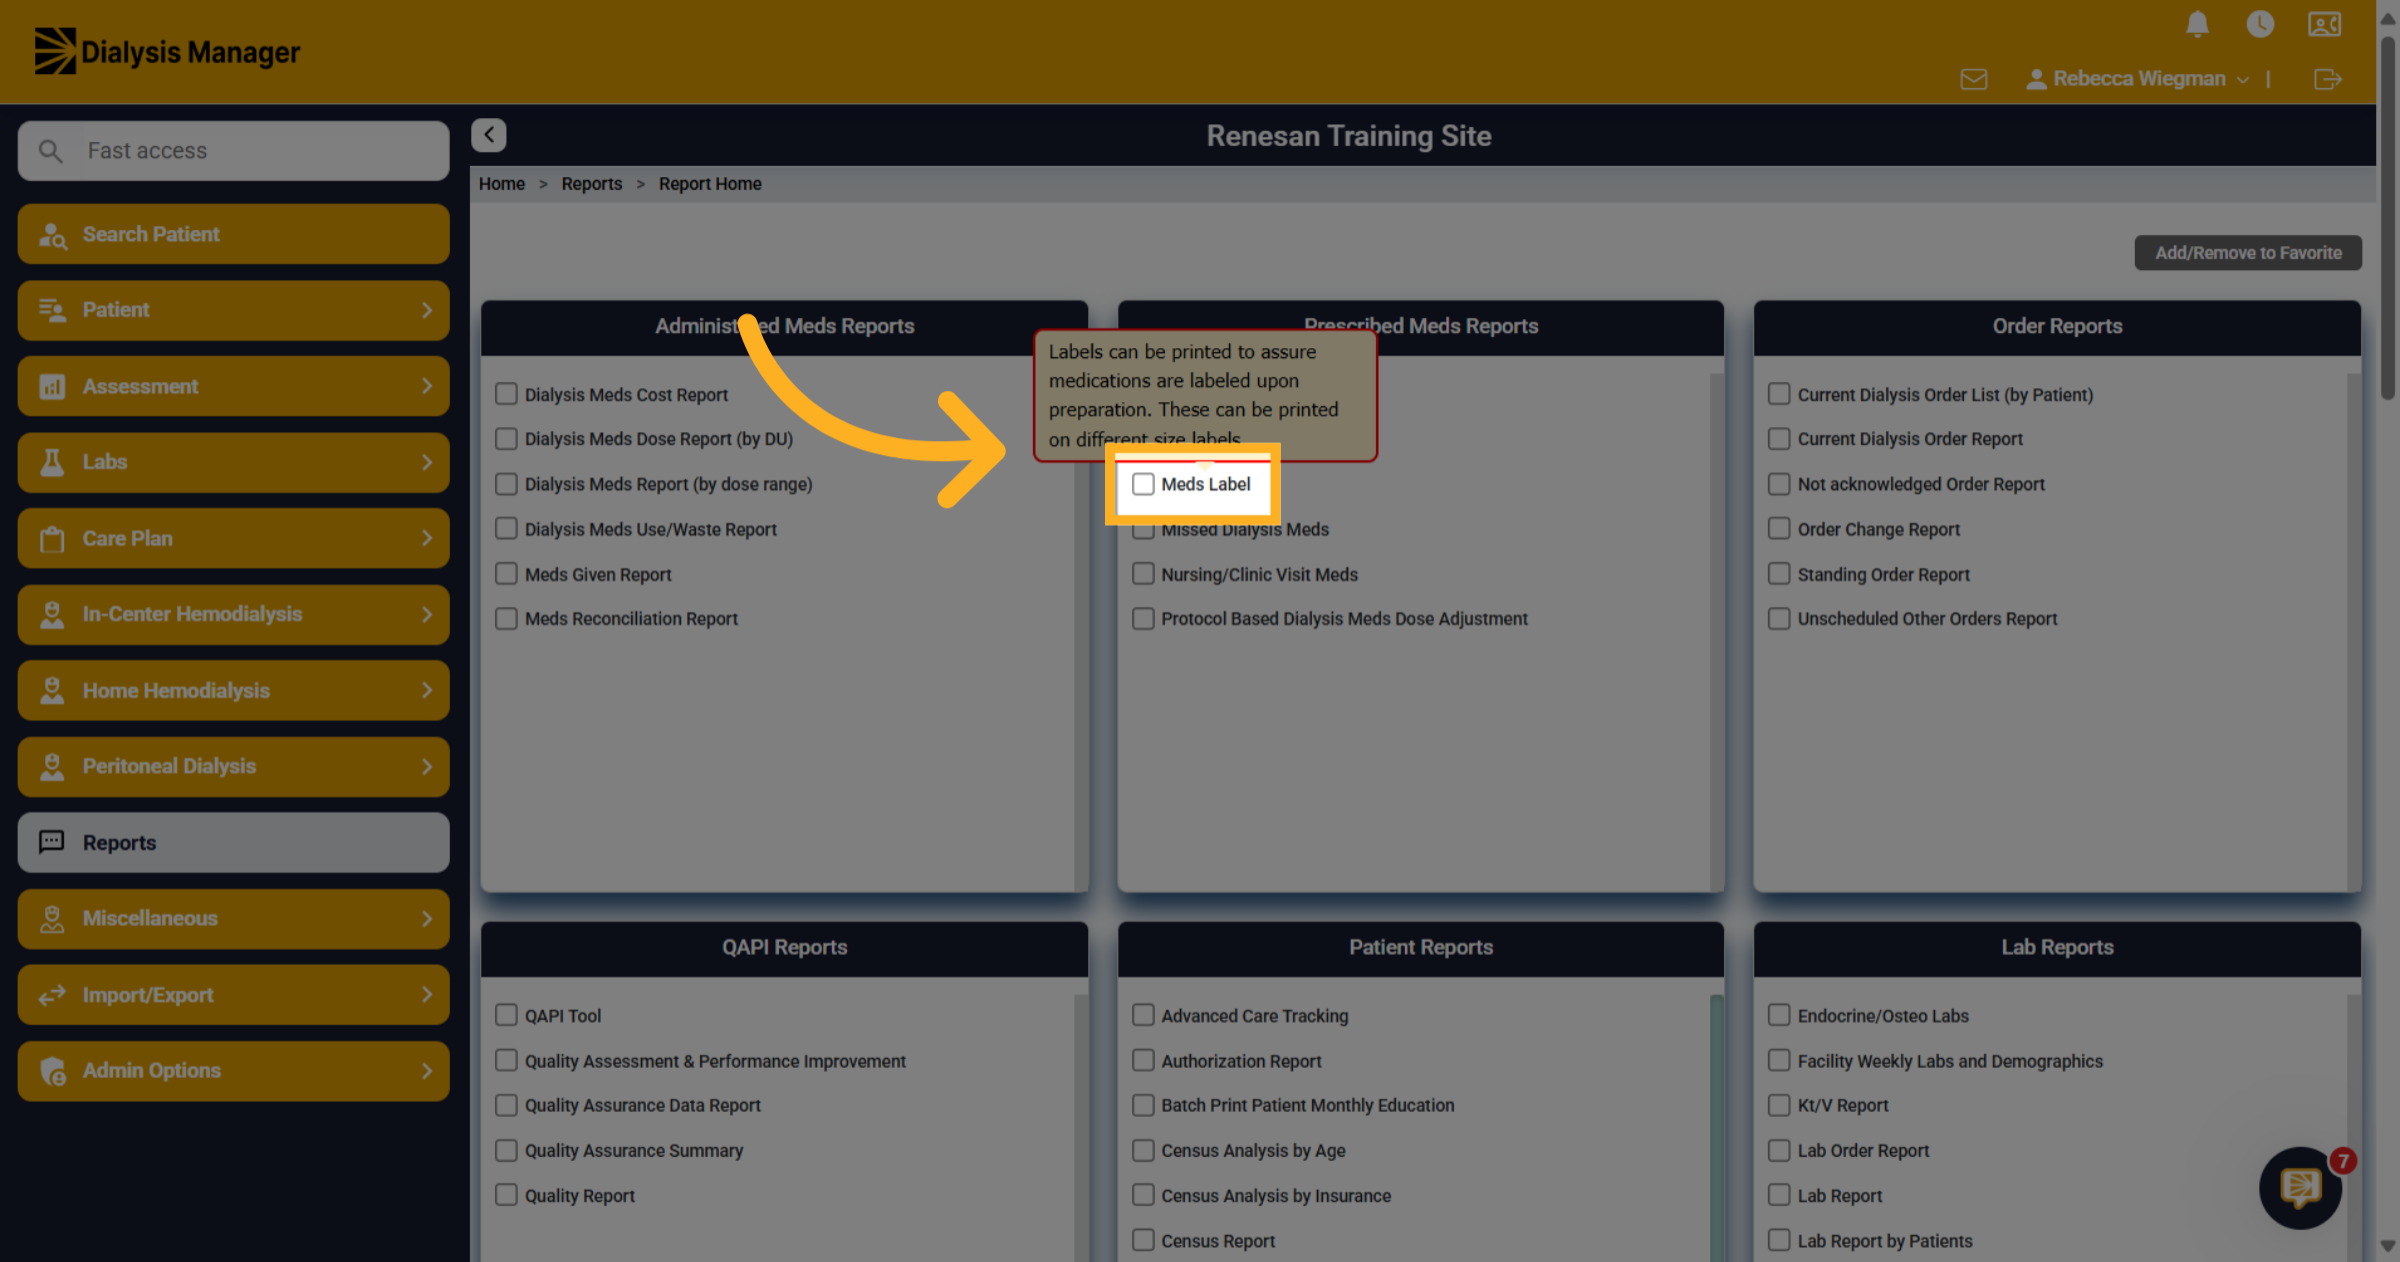Image resolution: width=2400 pixels, height=1262 pixels.
Task: Click the Reports breadcrumb link
Action: click(x=591, y=184)
